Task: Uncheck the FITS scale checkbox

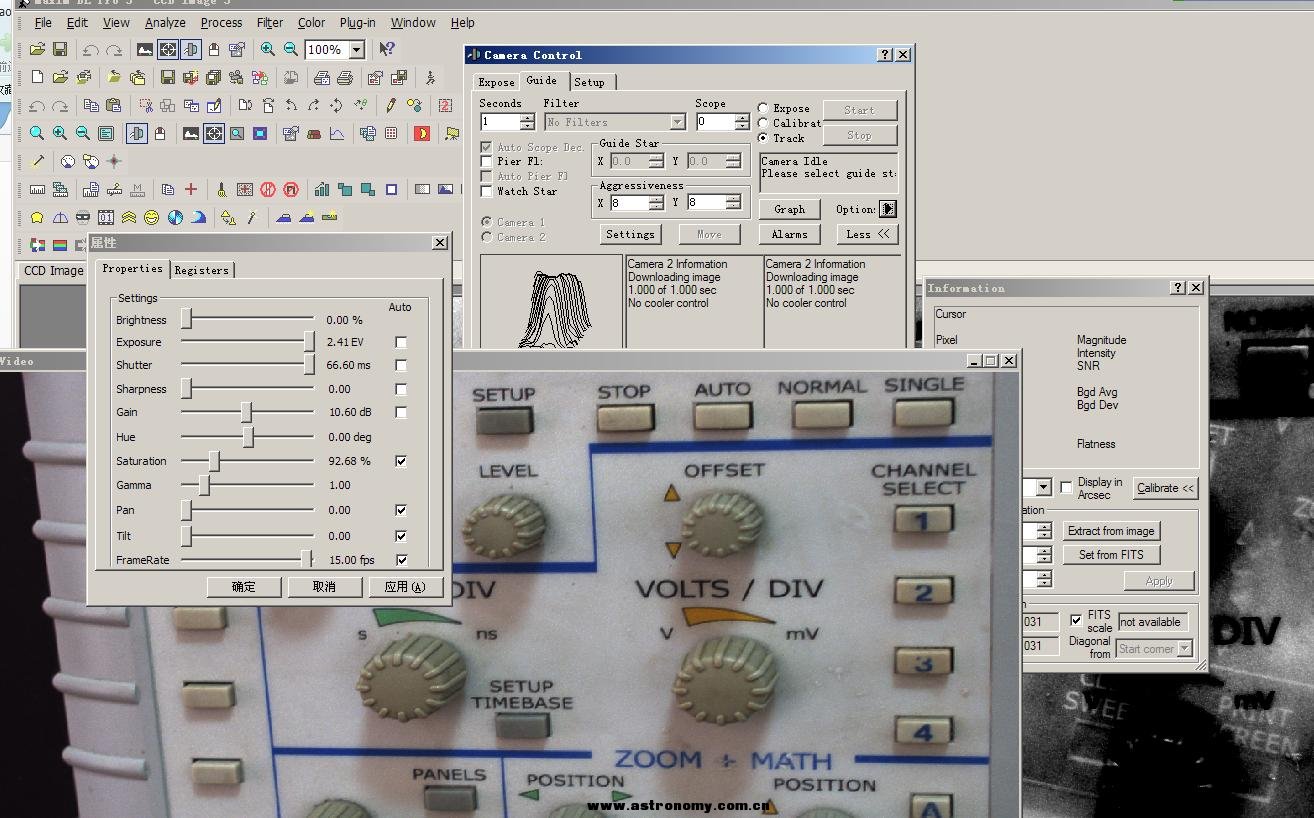Action: [x=1076, y=620]
